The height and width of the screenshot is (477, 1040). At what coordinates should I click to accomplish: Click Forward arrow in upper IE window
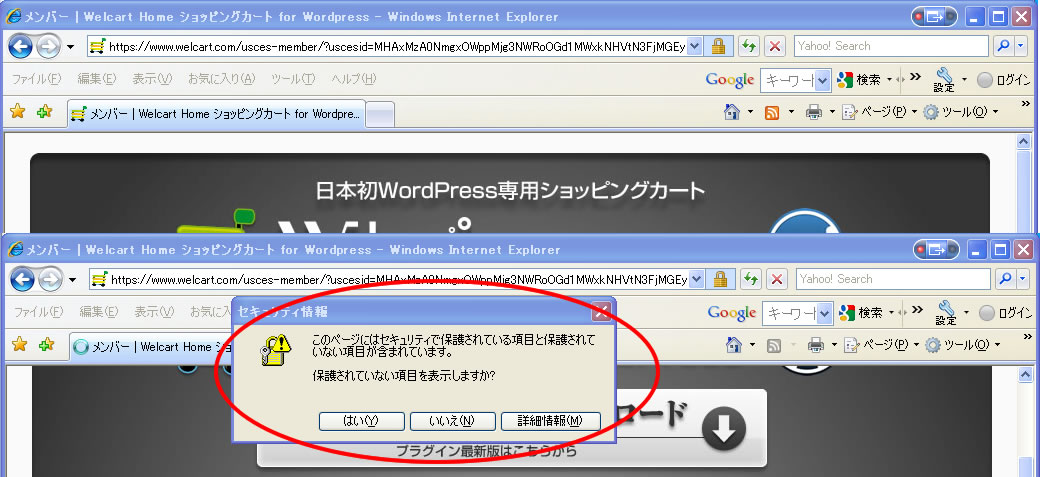[x=48, y=46]
